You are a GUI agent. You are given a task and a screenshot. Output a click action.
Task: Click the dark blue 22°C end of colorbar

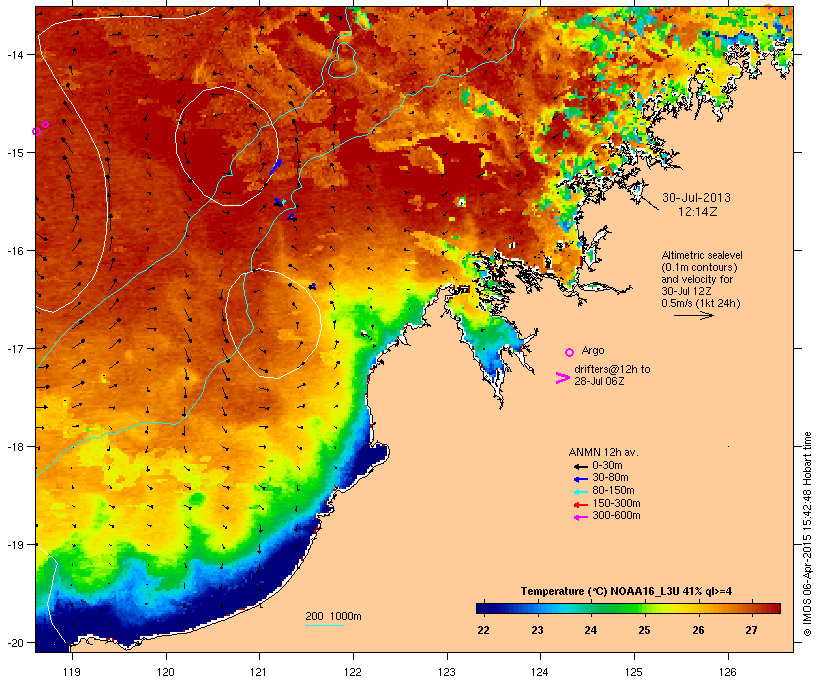pyautogui.click(x=482, y=608)
